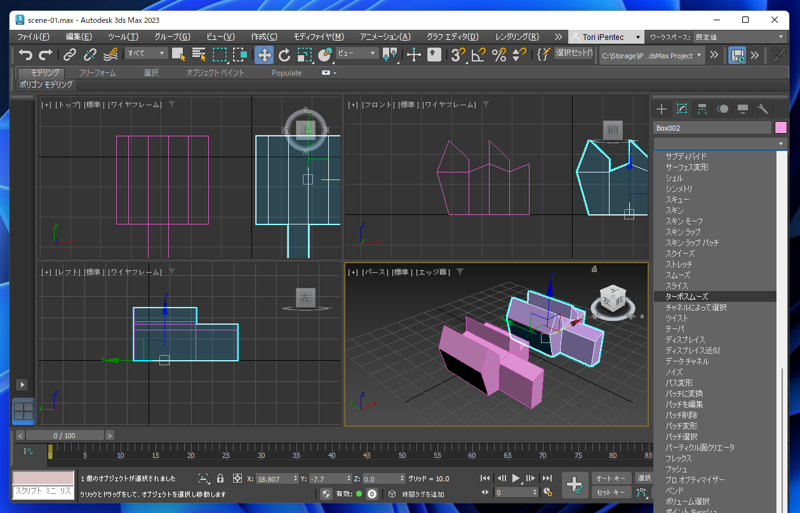Activate the Select and Rotate tool
Image resolution: width=800 pixels, height=513 pixels.
click(x=284, y=55)
